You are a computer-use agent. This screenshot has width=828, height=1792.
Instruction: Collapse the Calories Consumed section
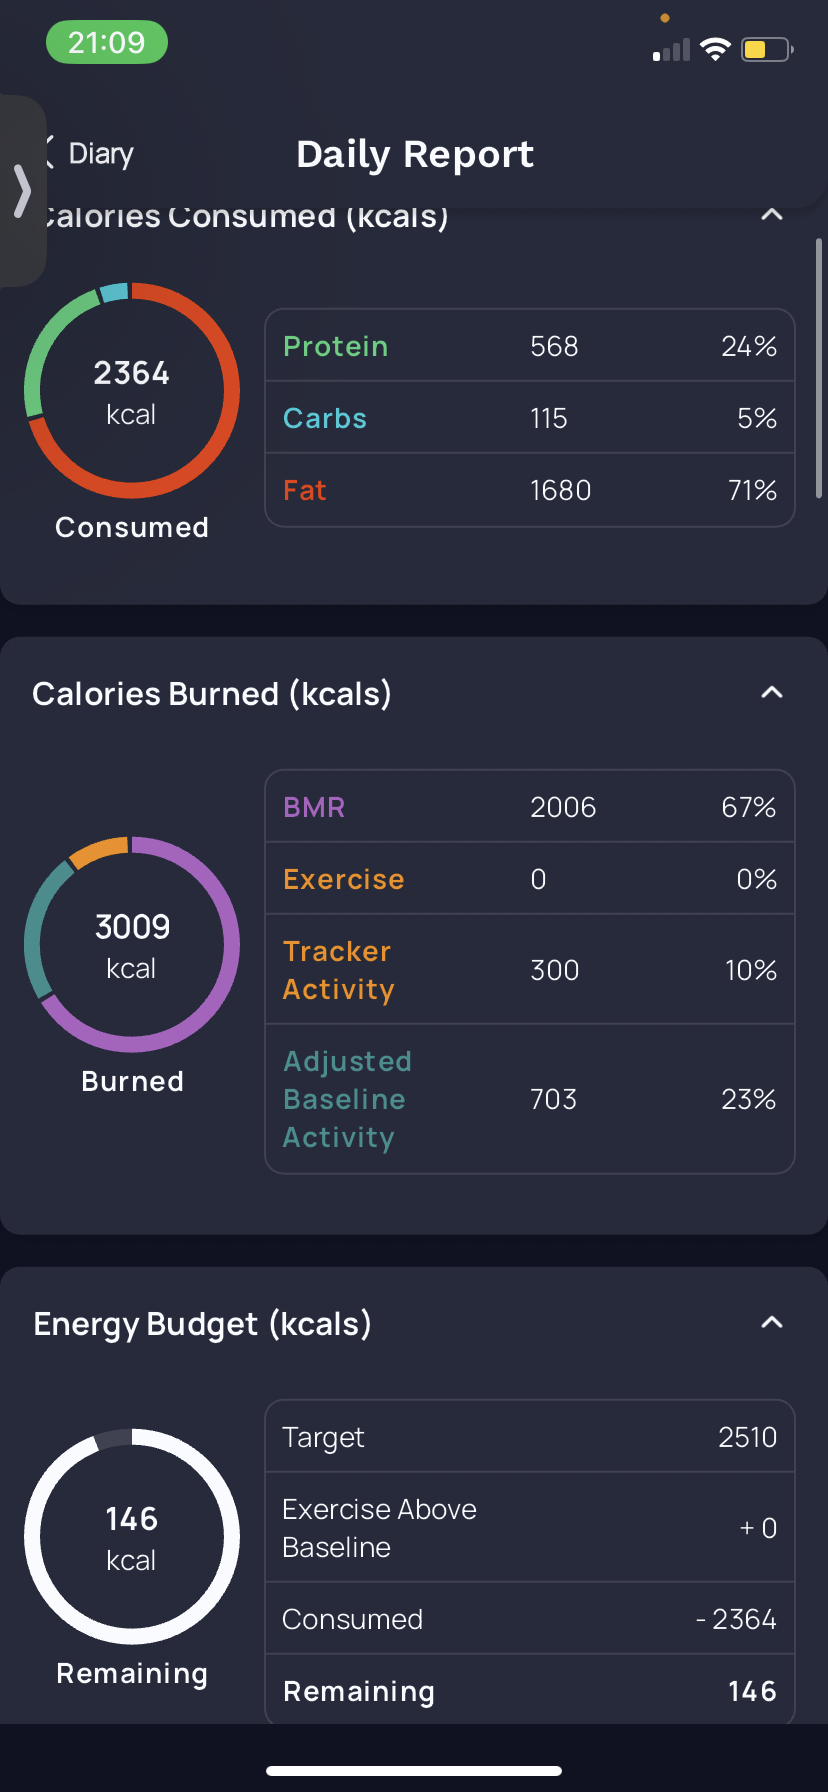coord(771,215)
